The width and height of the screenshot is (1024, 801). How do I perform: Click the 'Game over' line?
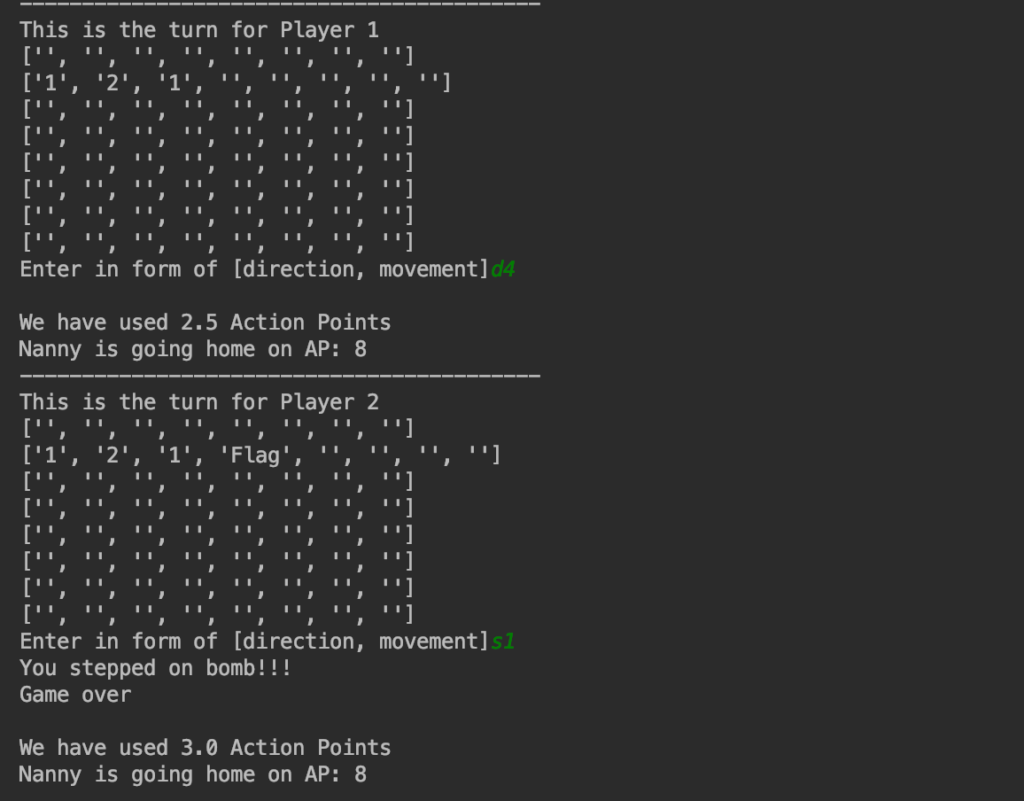click(x=75, y=695)
